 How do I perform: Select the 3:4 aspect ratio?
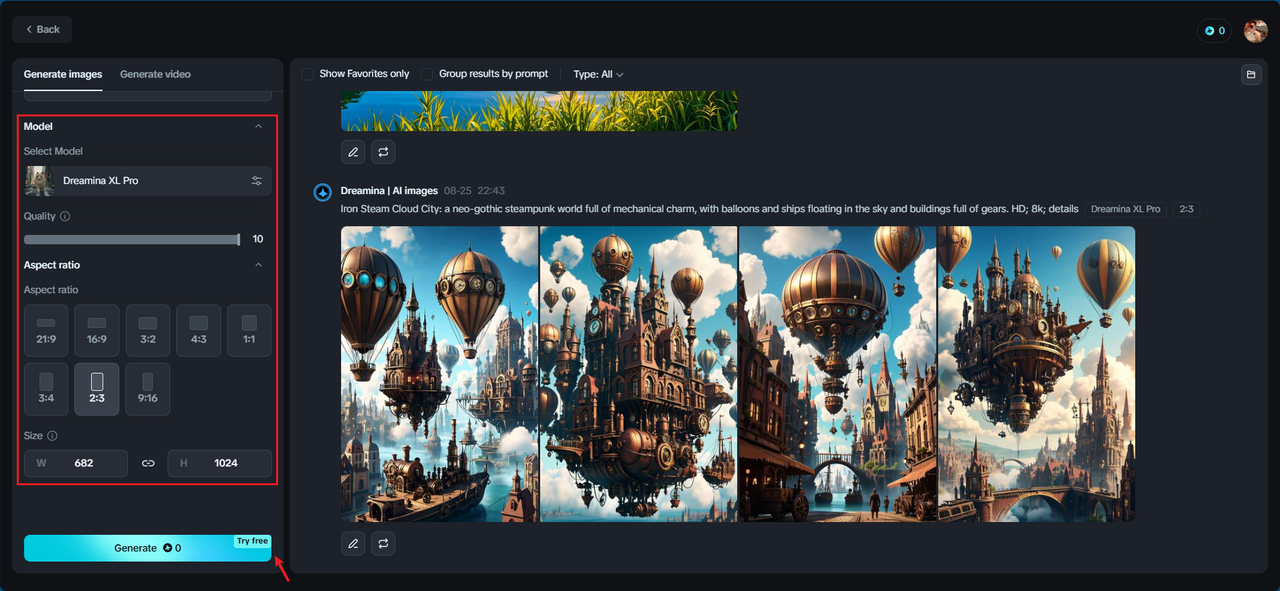click(46, 389)
